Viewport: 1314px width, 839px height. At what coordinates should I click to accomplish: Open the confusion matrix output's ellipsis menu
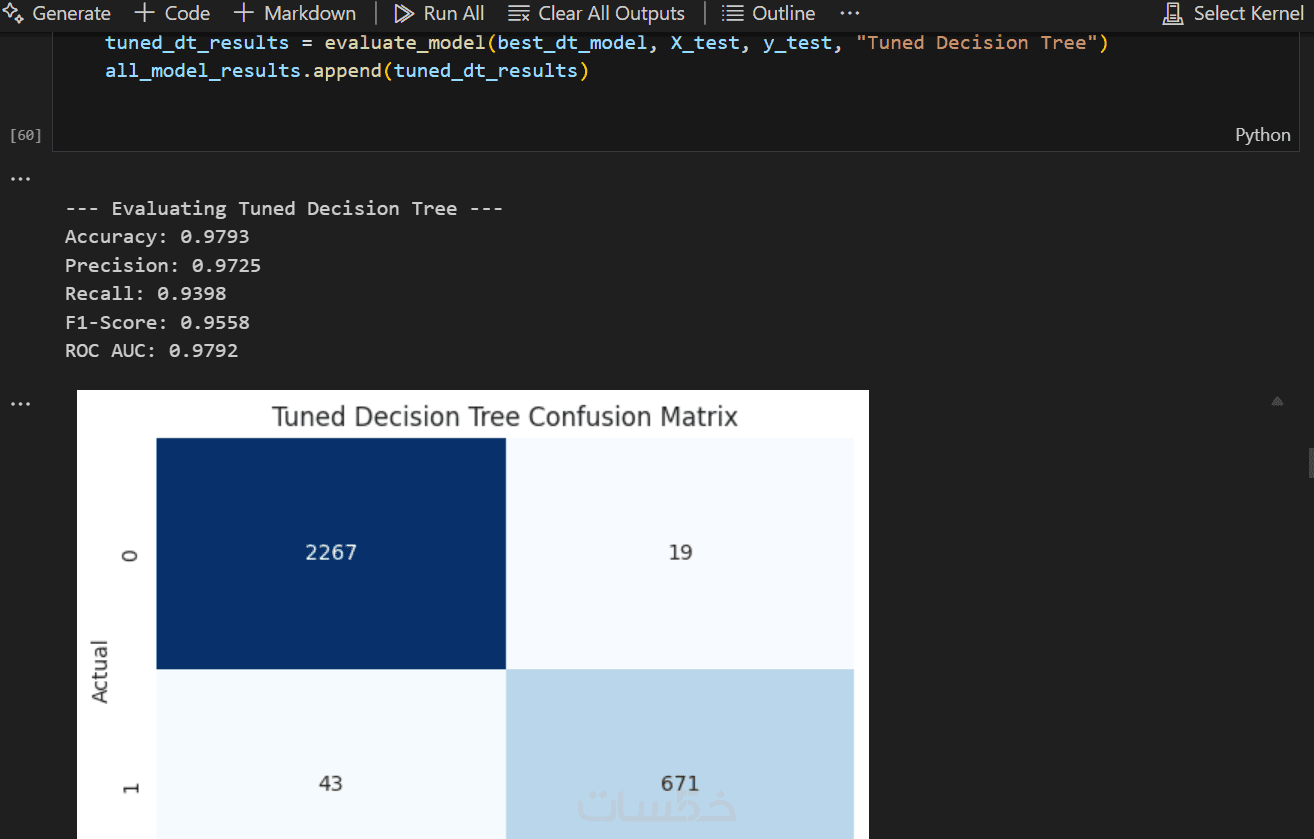[x=20, y=404]
